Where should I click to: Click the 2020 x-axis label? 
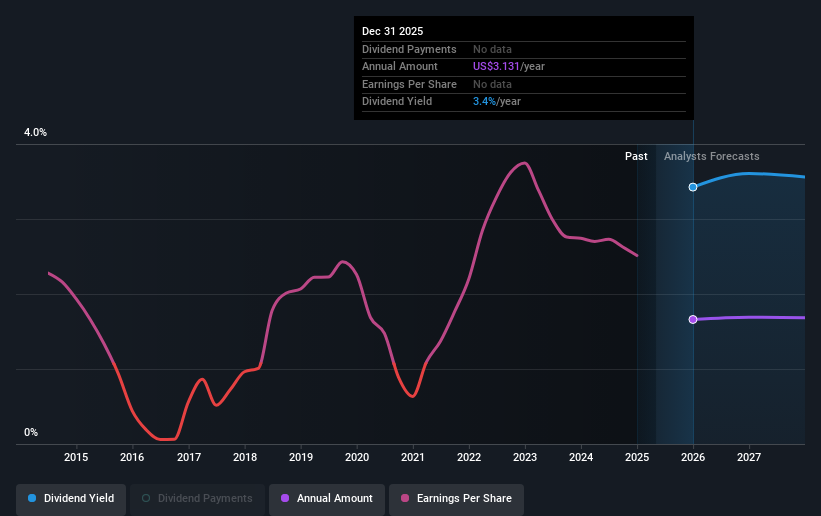[x=357, y=457]
